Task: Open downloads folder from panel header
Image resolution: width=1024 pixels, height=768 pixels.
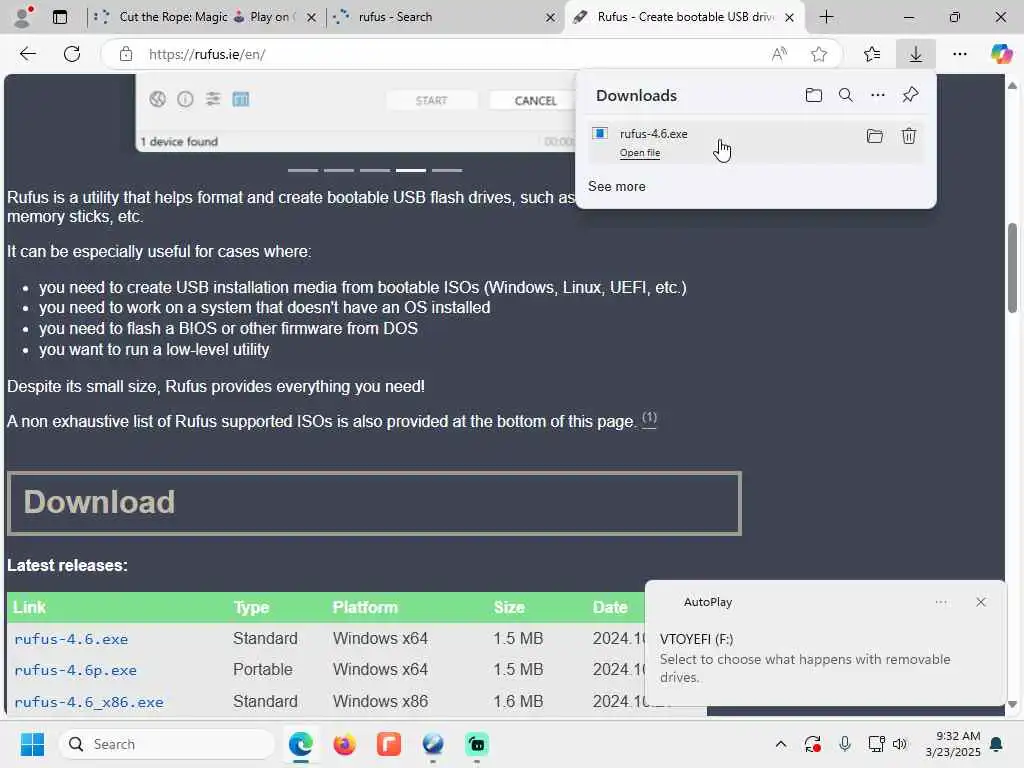Action: coord(814,95)
